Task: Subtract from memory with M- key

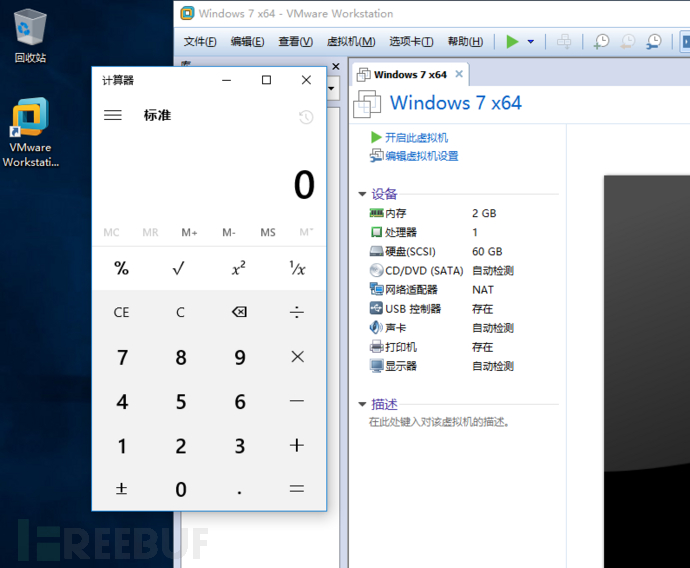Action: [x=228, y=232]
